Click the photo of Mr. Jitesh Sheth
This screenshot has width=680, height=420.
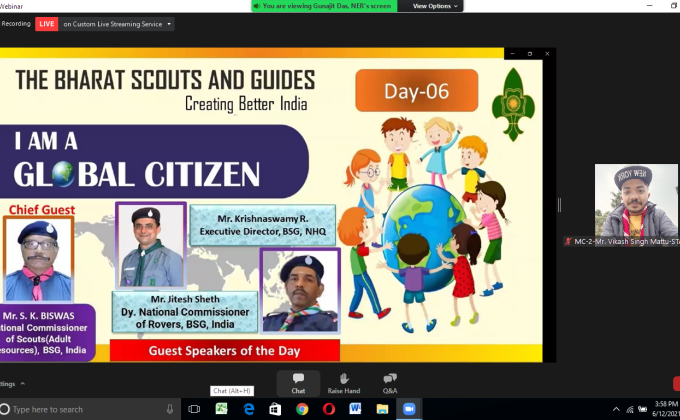(x=300, y=291)
